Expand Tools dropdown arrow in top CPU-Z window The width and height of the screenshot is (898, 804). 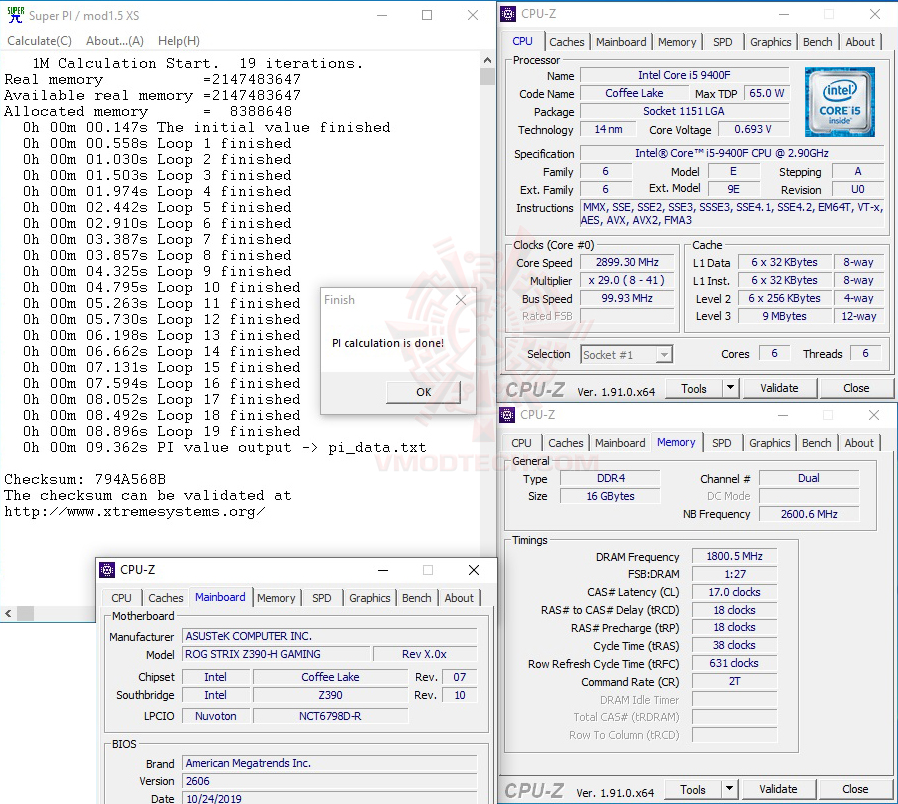pyautogui.click(x=730, y=389)
